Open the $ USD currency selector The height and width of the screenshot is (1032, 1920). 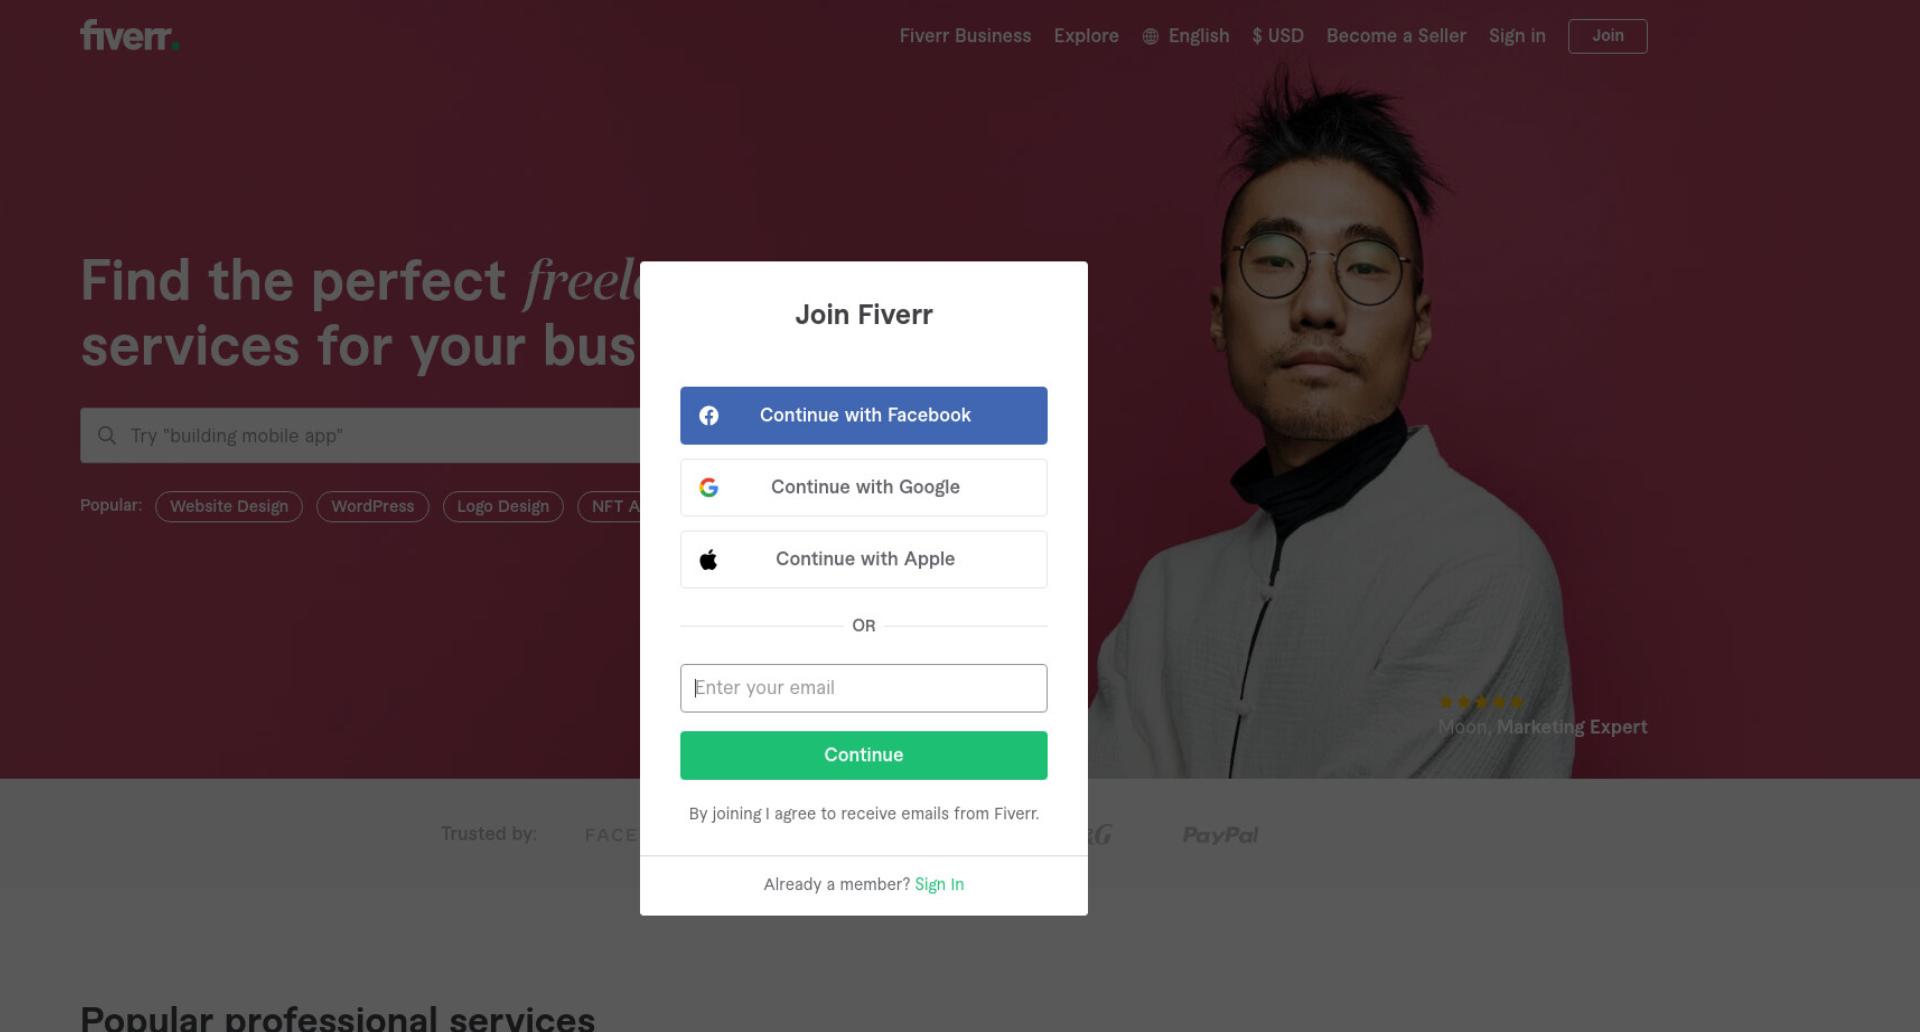(x=1278, y=36)
